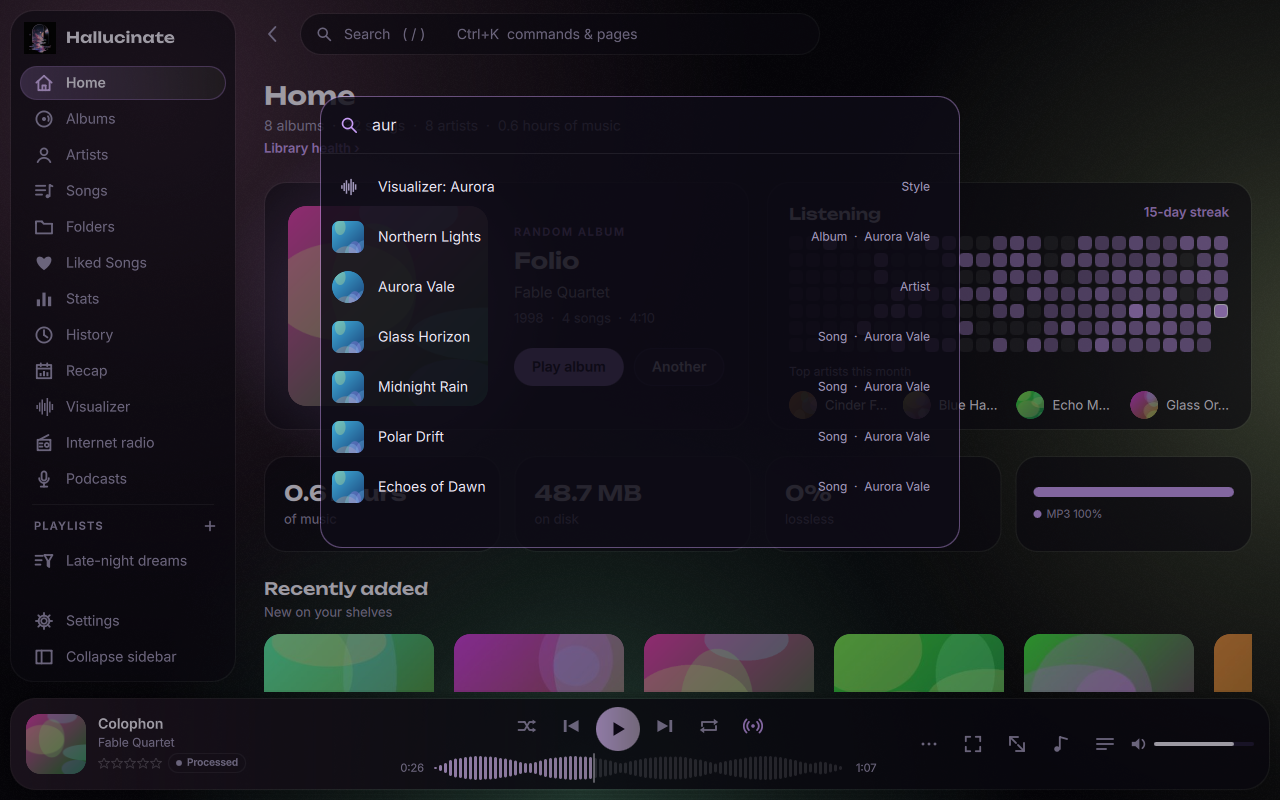This screenshot has height=800, width=1280.
Task: Click the palette input containing 'aur'
Action: coord(640,125)
